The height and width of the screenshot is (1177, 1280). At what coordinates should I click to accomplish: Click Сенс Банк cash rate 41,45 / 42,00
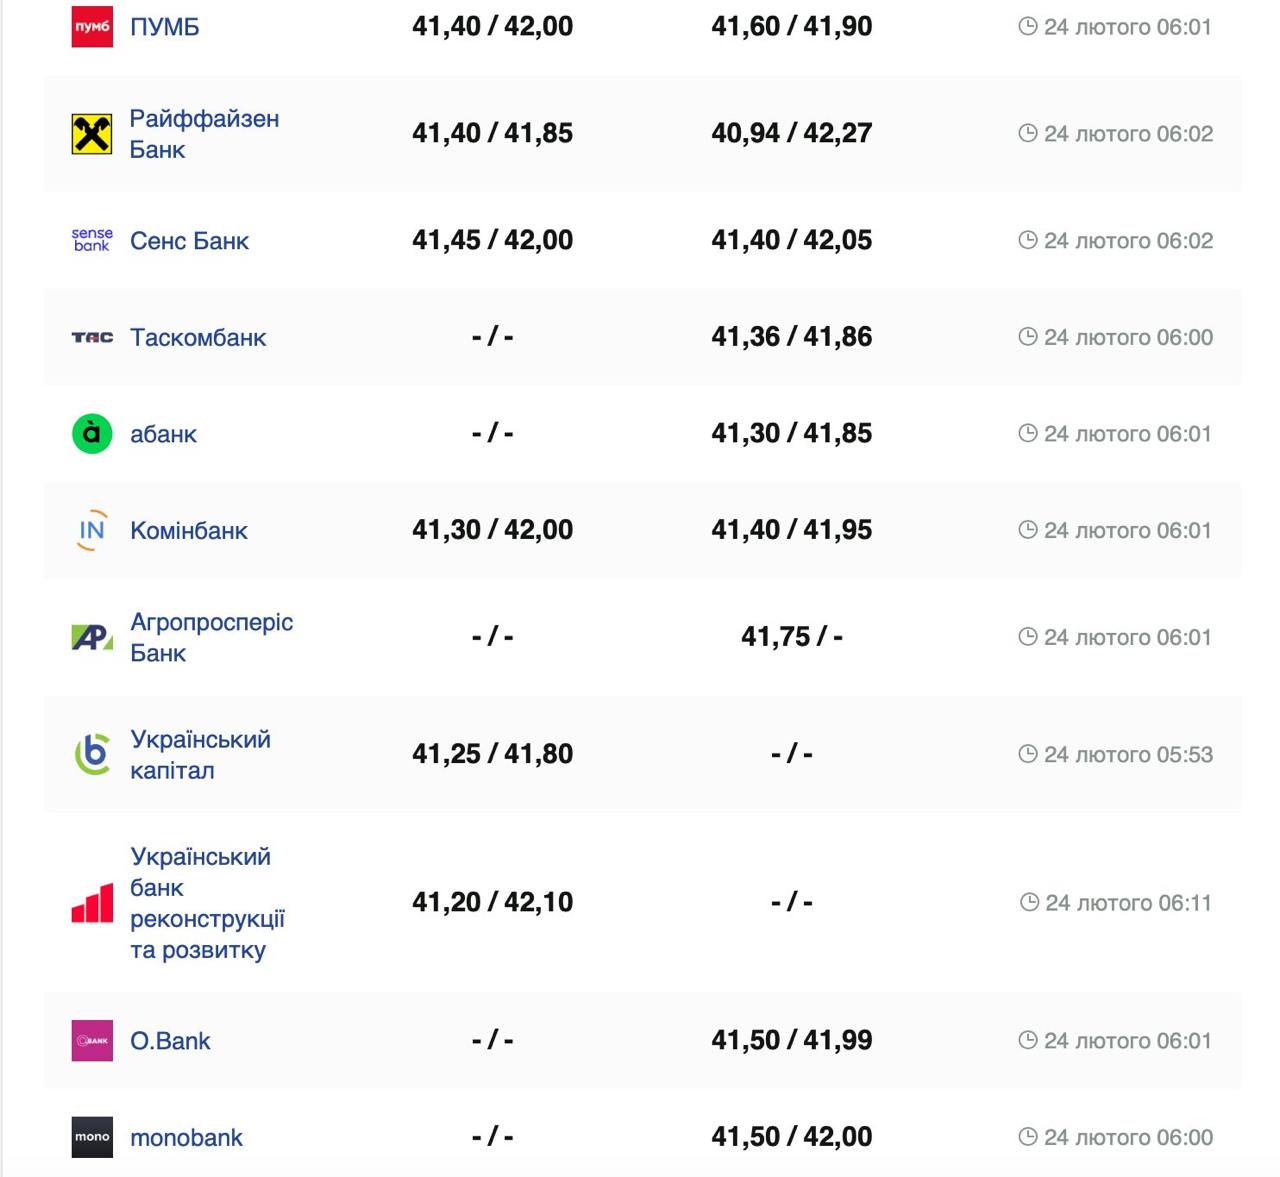492,240
